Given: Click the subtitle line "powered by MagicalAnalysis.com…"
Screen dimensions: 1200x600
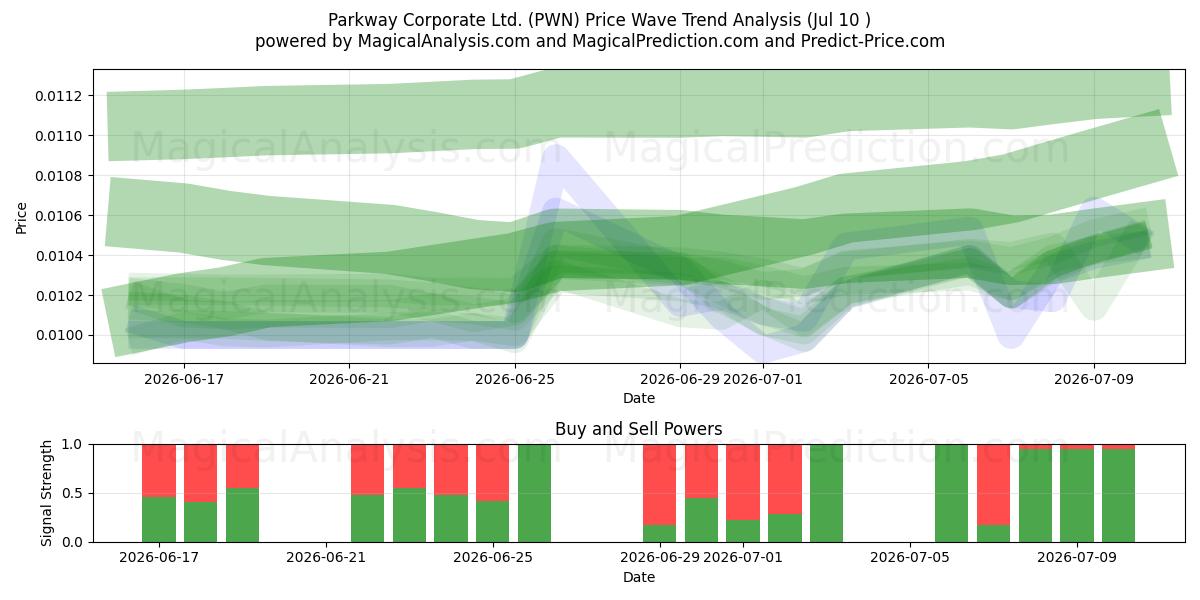Looking at the screenshot, I should coord(600,41).
